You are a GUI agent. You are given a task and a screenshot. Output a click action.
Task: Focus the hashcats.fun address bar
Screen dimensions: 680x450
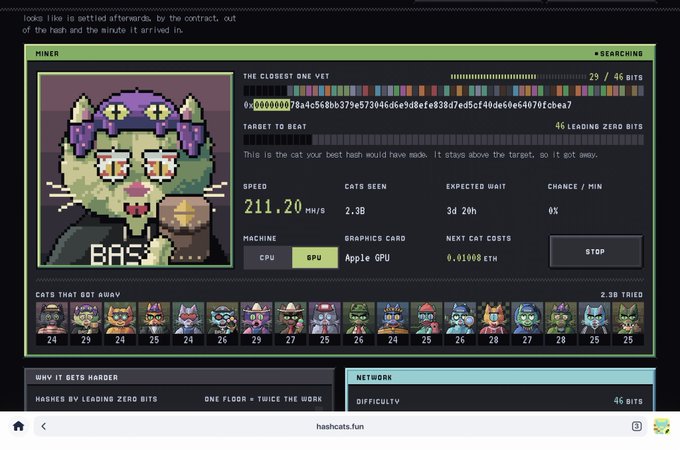click(340, 426)
